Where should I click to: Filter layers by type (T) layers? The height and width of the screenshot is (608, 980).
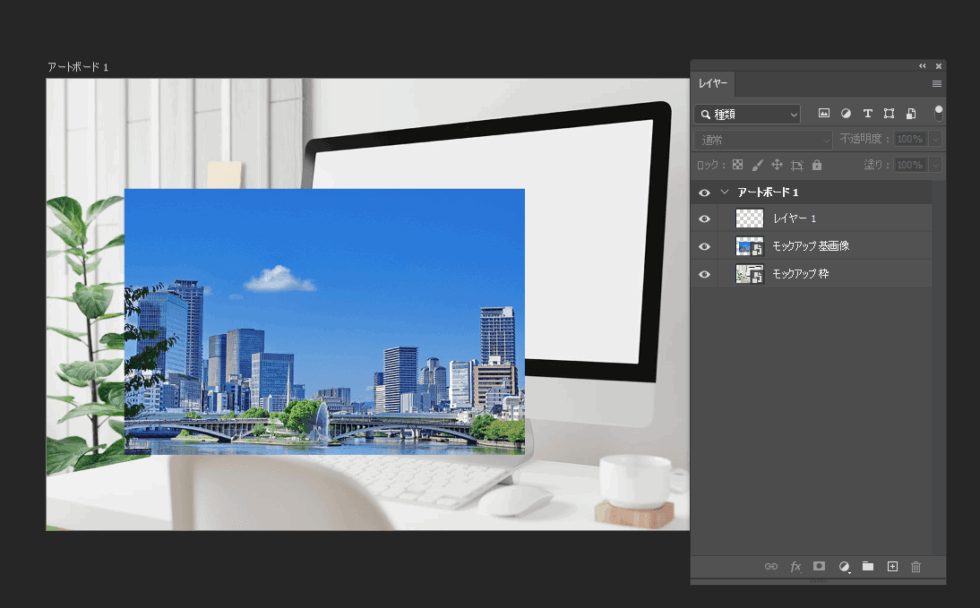coord(867,114)
